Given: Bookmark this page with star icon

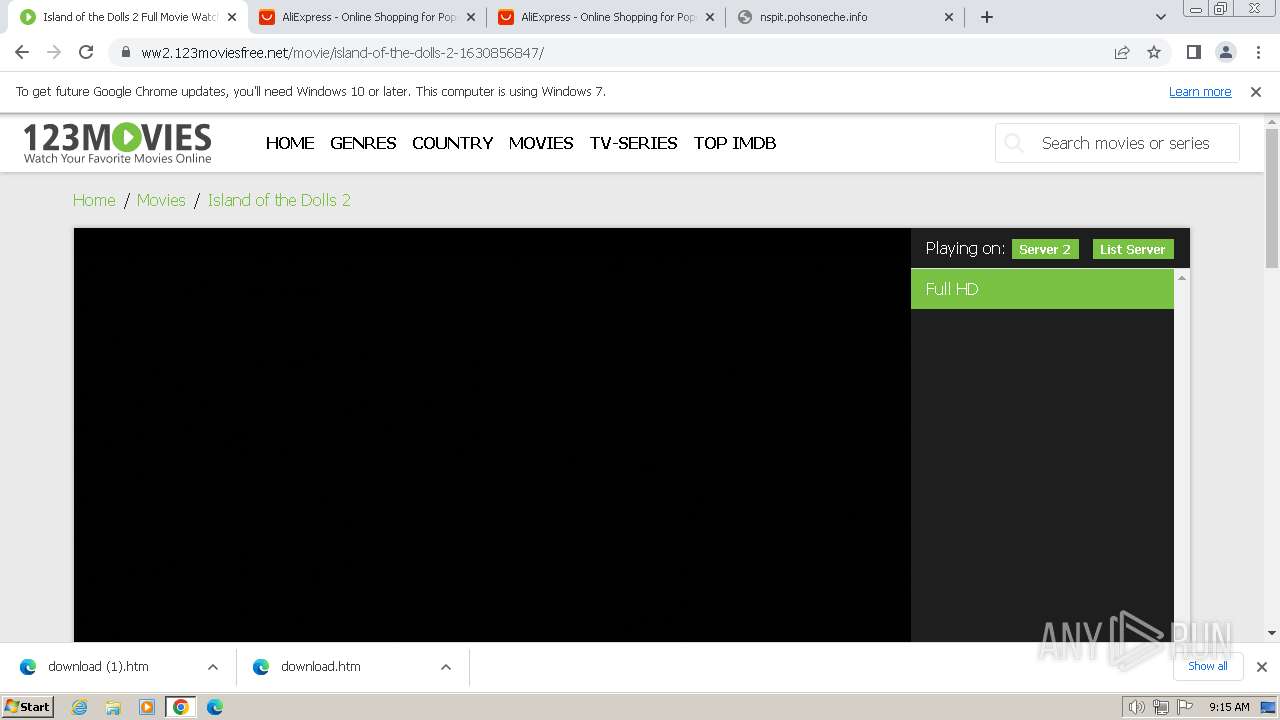Looking at the screenshot, I should click(x=1154, y=52).
